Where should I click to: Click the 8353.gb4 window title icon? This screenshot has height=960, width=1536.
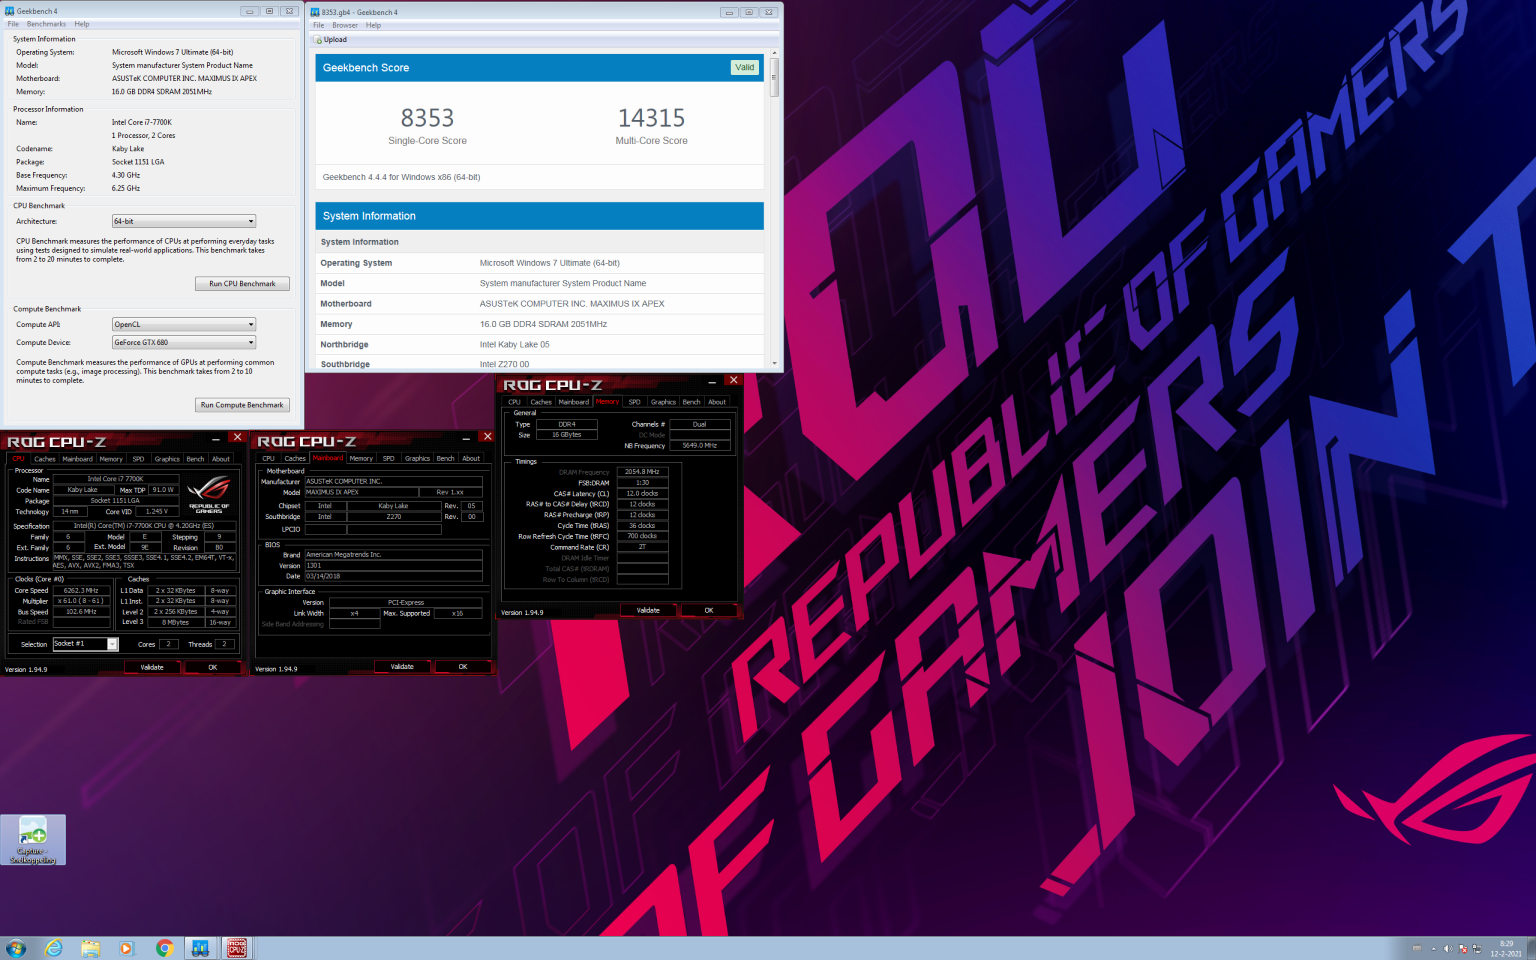pyautogui.click(x=315, y=12)
